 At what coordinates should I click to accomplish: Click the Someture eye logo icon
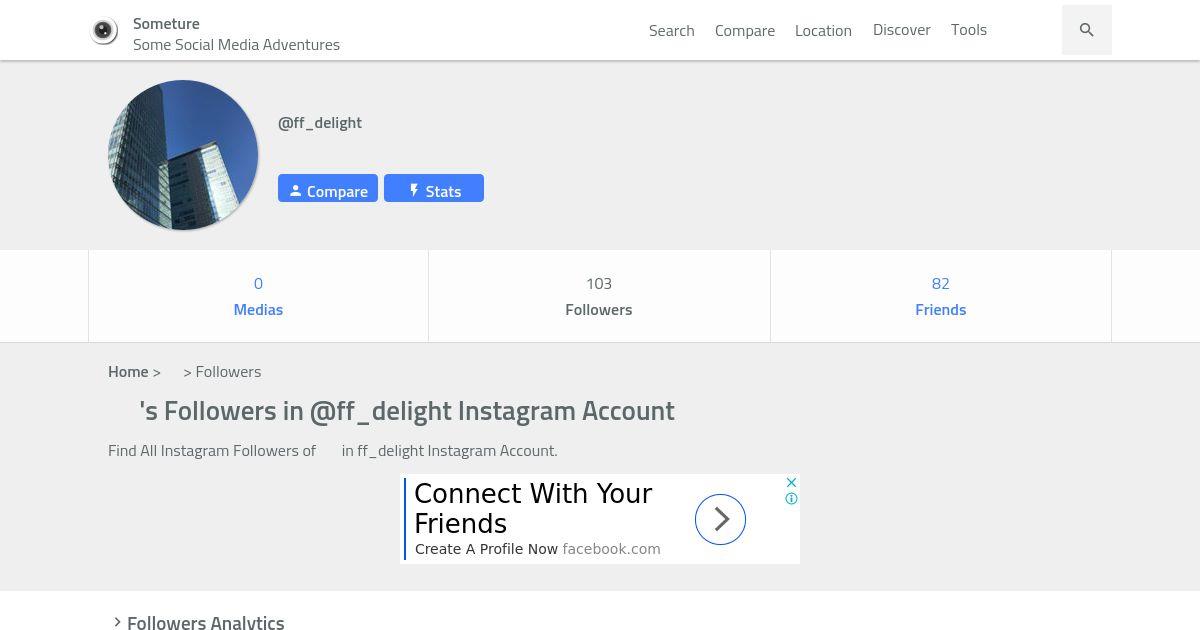[x=105, y=31]
